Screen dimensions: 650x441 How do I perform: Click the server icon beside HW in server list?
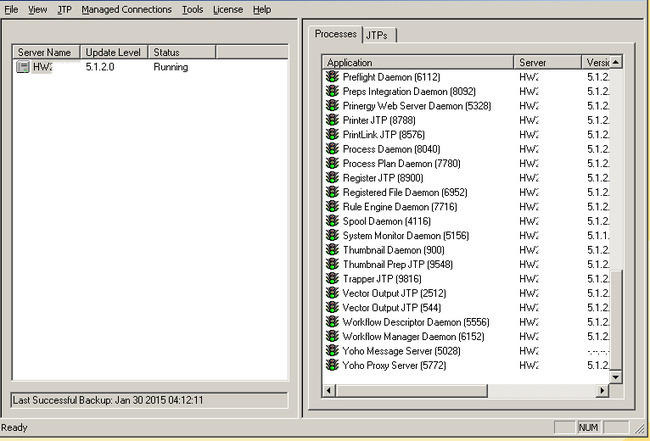(x=23, y=68)
